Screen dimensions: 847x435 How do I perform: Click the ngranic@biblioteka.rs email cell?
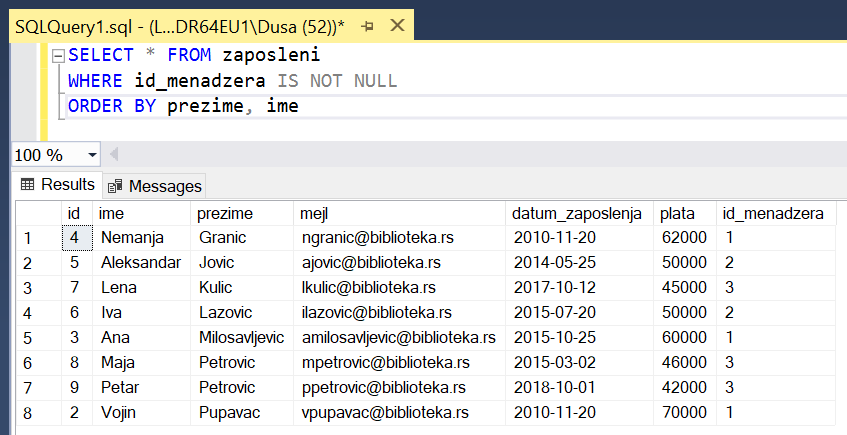[x=371, y=238]
